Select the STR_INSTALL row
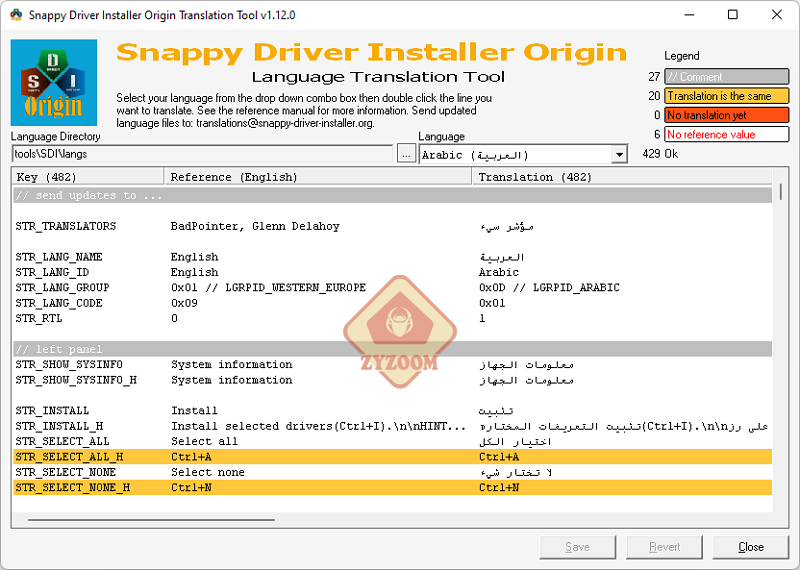Viewport: 800px width, 570px height. click(392, 411)
